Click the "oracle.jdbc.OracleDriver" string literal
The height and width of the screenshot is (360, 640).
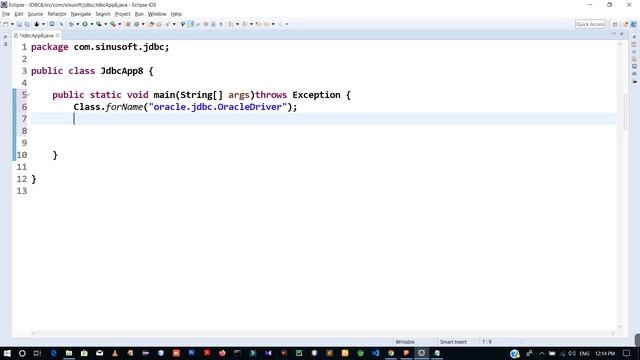[x=218, y=107]
